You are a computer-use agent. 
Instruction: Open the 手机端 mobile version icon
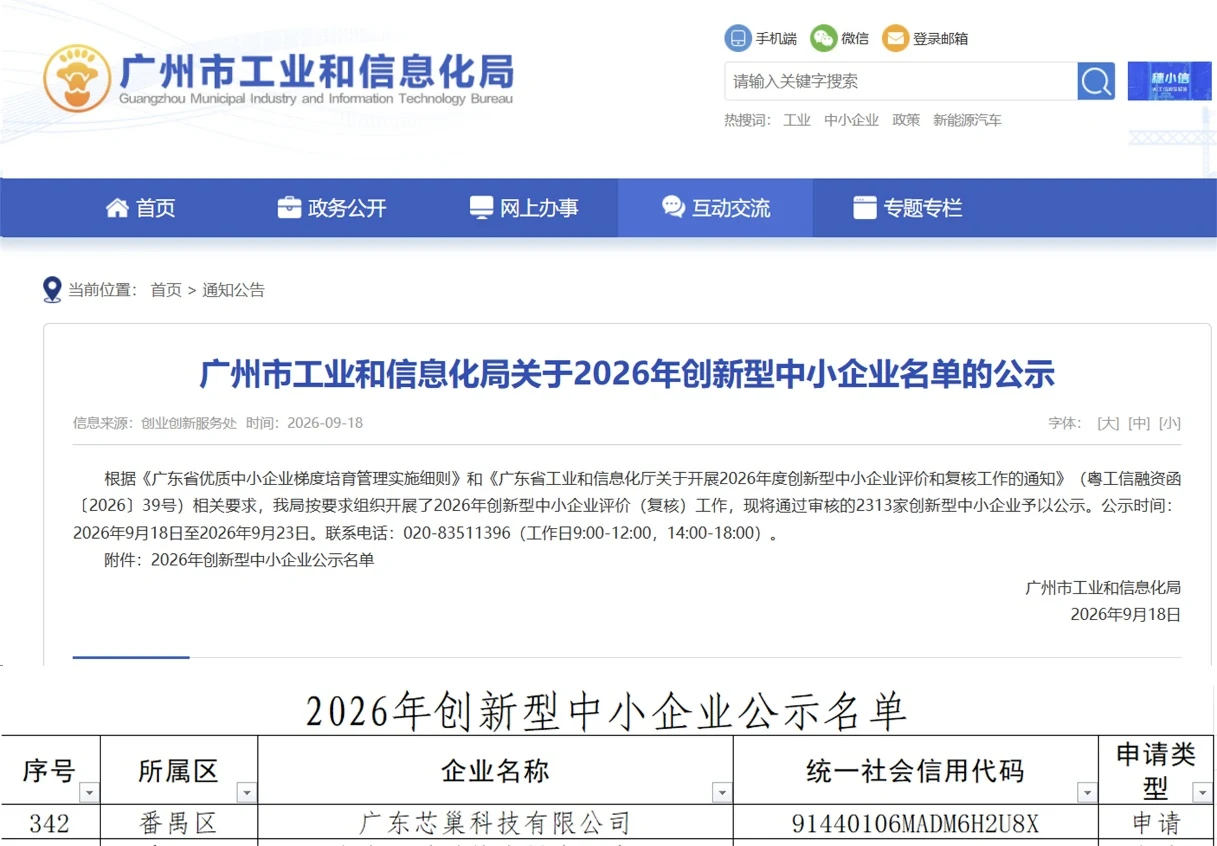[738, 38]
